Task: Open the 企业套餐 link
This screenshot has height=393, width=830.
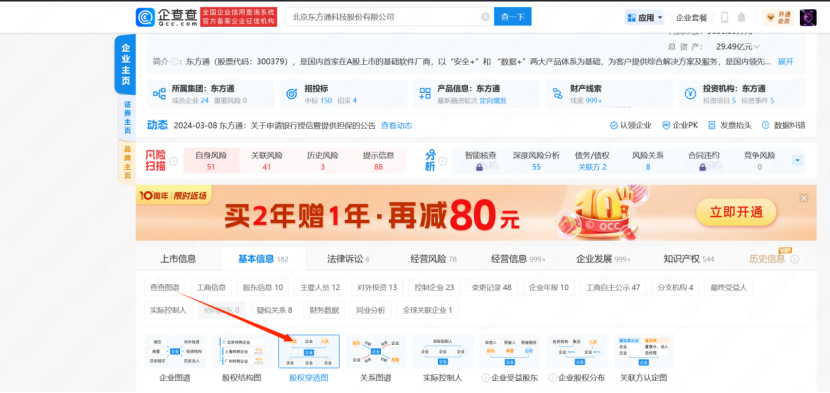Action: coord(691,17)
